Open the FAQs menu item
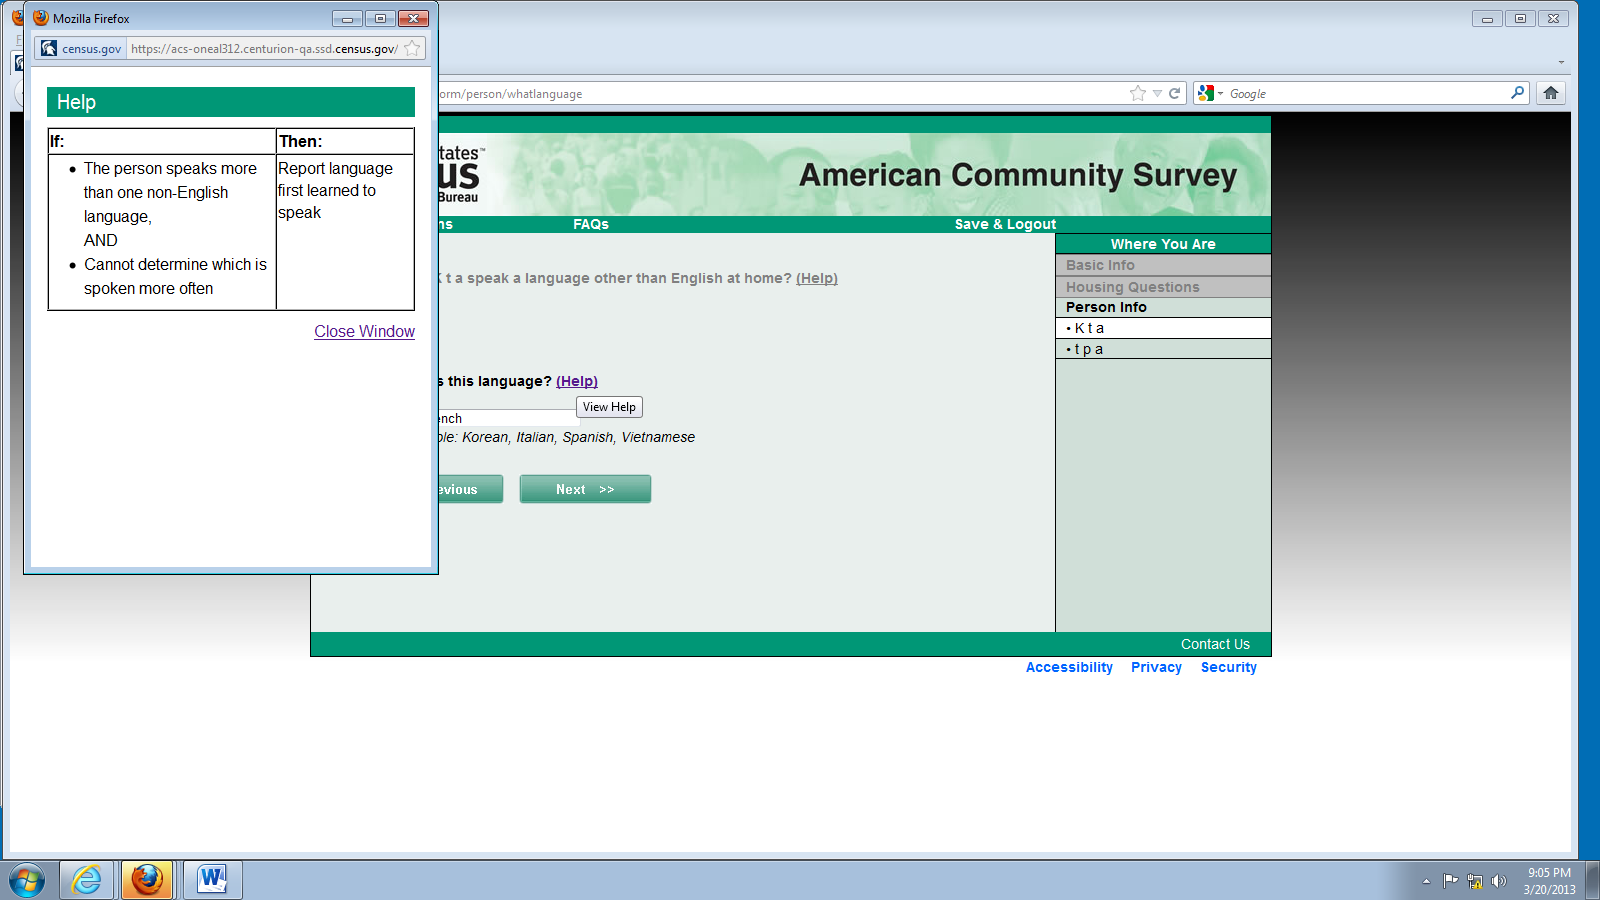This screenshot has height=900, width=1600. click(x=590, y=224)
